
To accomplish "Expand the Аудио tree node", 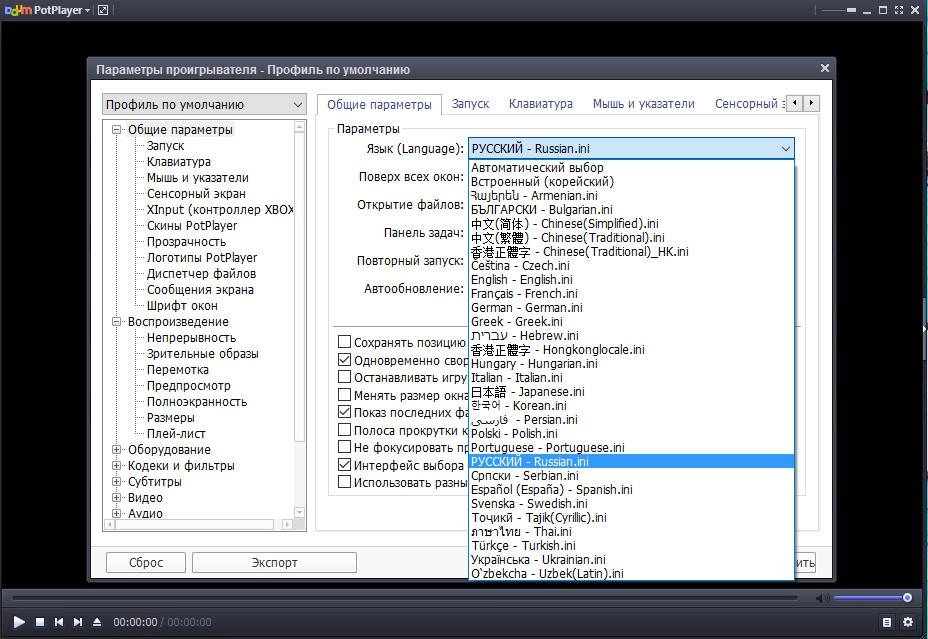I will pyautogui.click(x=117, y=514).
